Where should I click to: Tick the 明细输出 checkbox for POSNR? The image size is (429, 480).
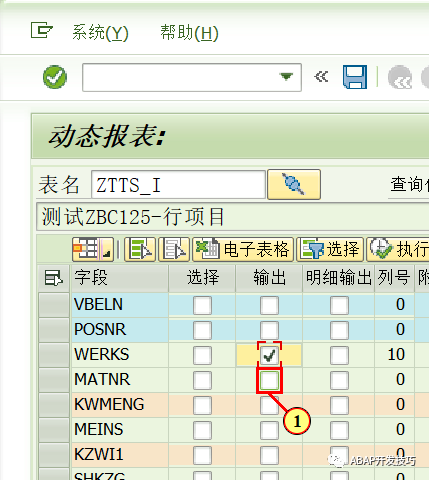339,330
